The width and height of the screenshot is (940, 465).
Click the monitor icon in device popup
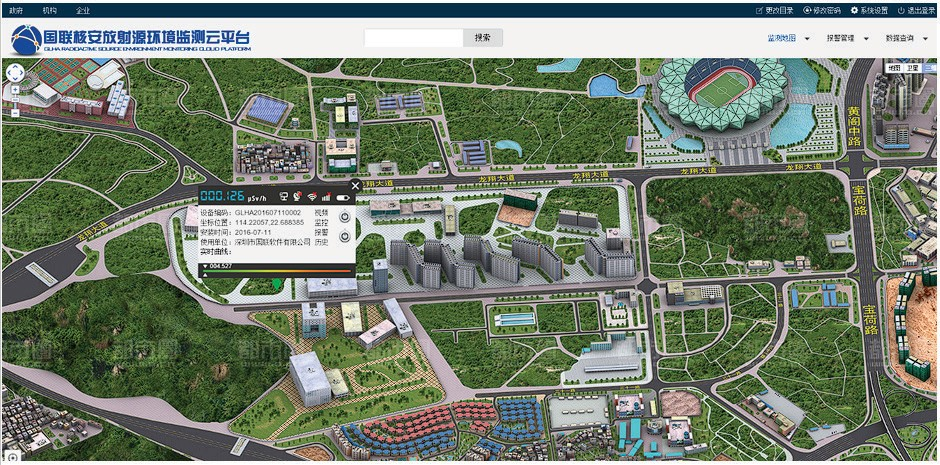pos(283,197)
